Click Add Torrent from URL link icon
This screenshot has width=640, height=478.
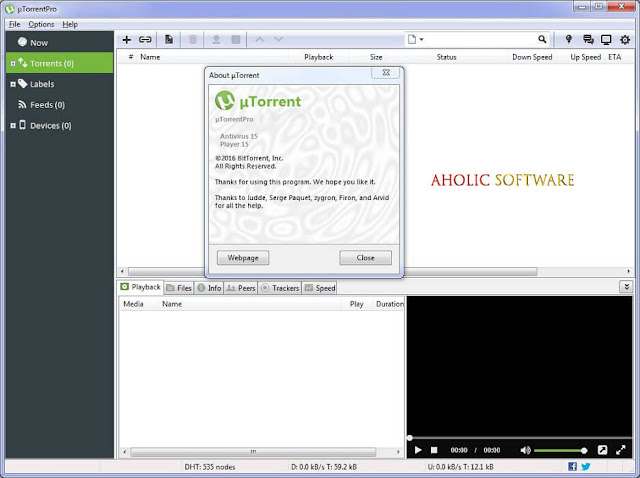145,40
